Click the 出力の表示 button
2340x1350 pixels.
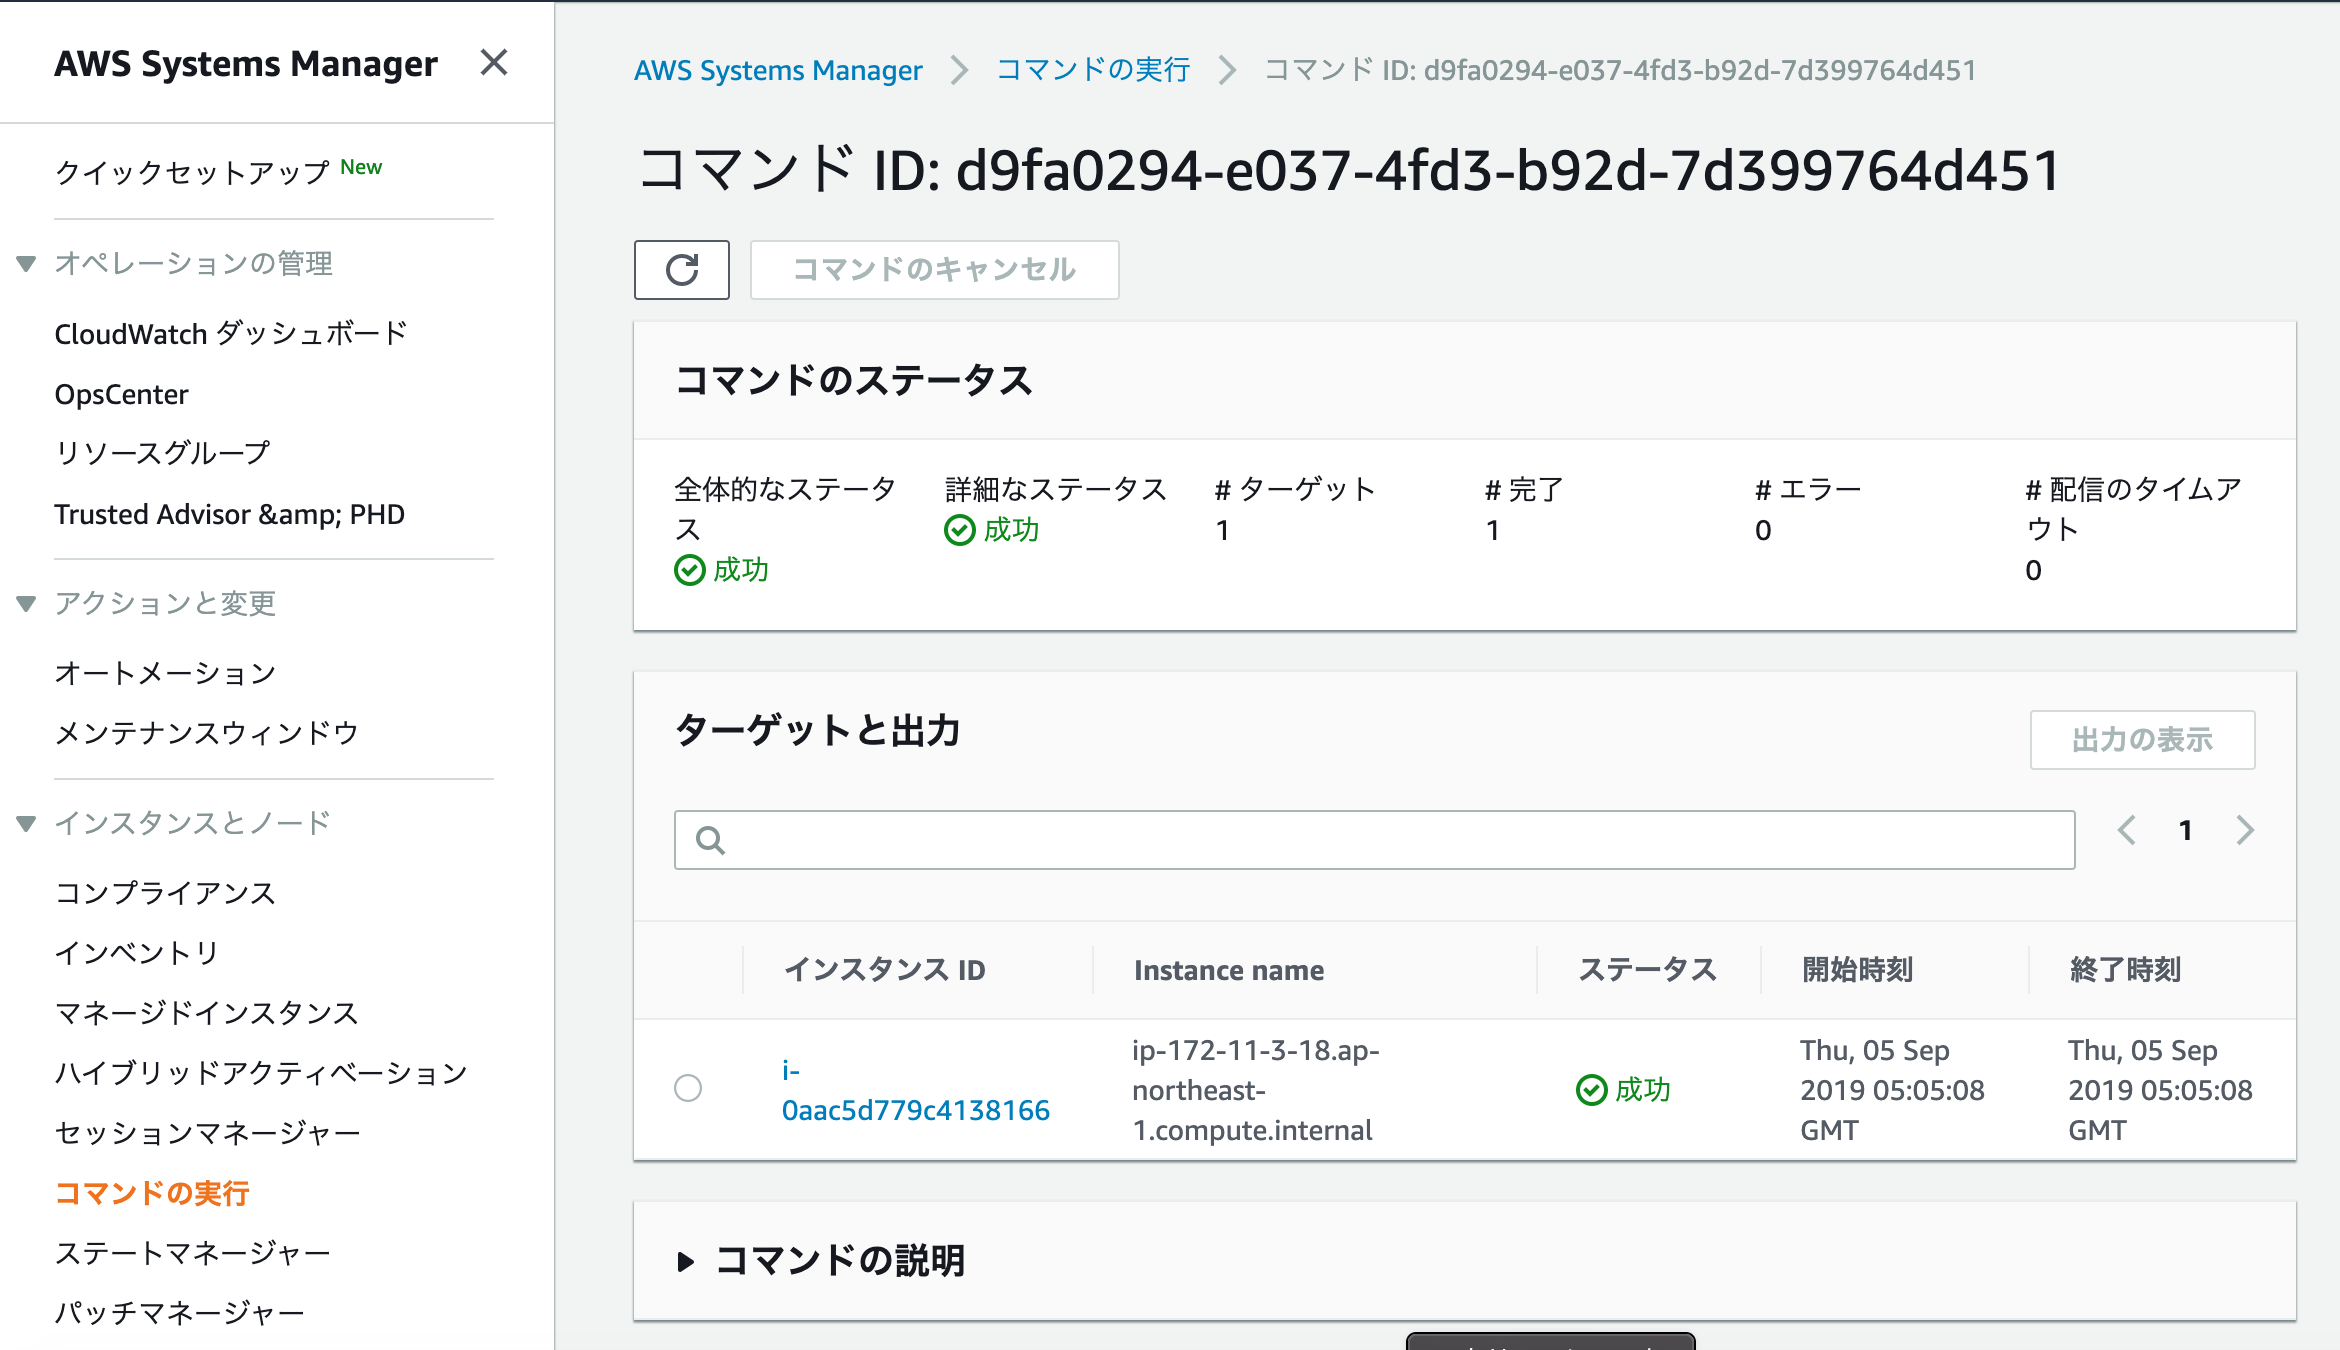[x=2142, y=740]
